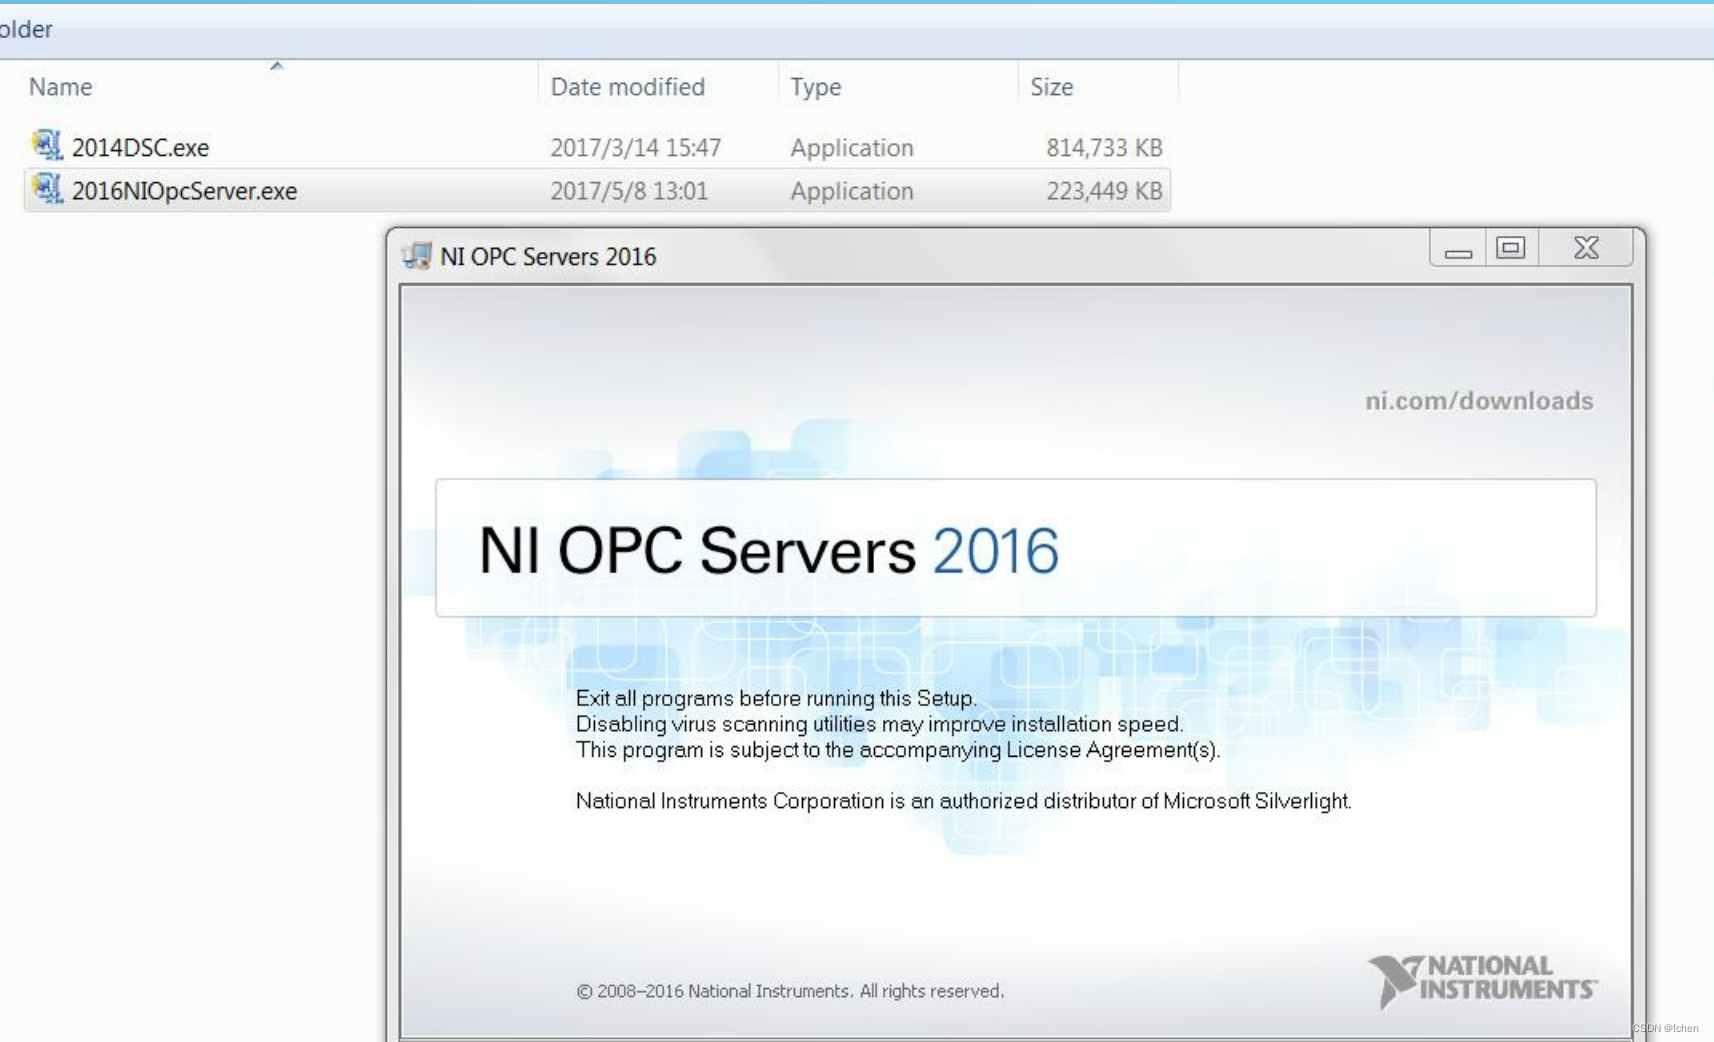
Task: Click the 2014DSC.exe file name
Action: [140, 148]
